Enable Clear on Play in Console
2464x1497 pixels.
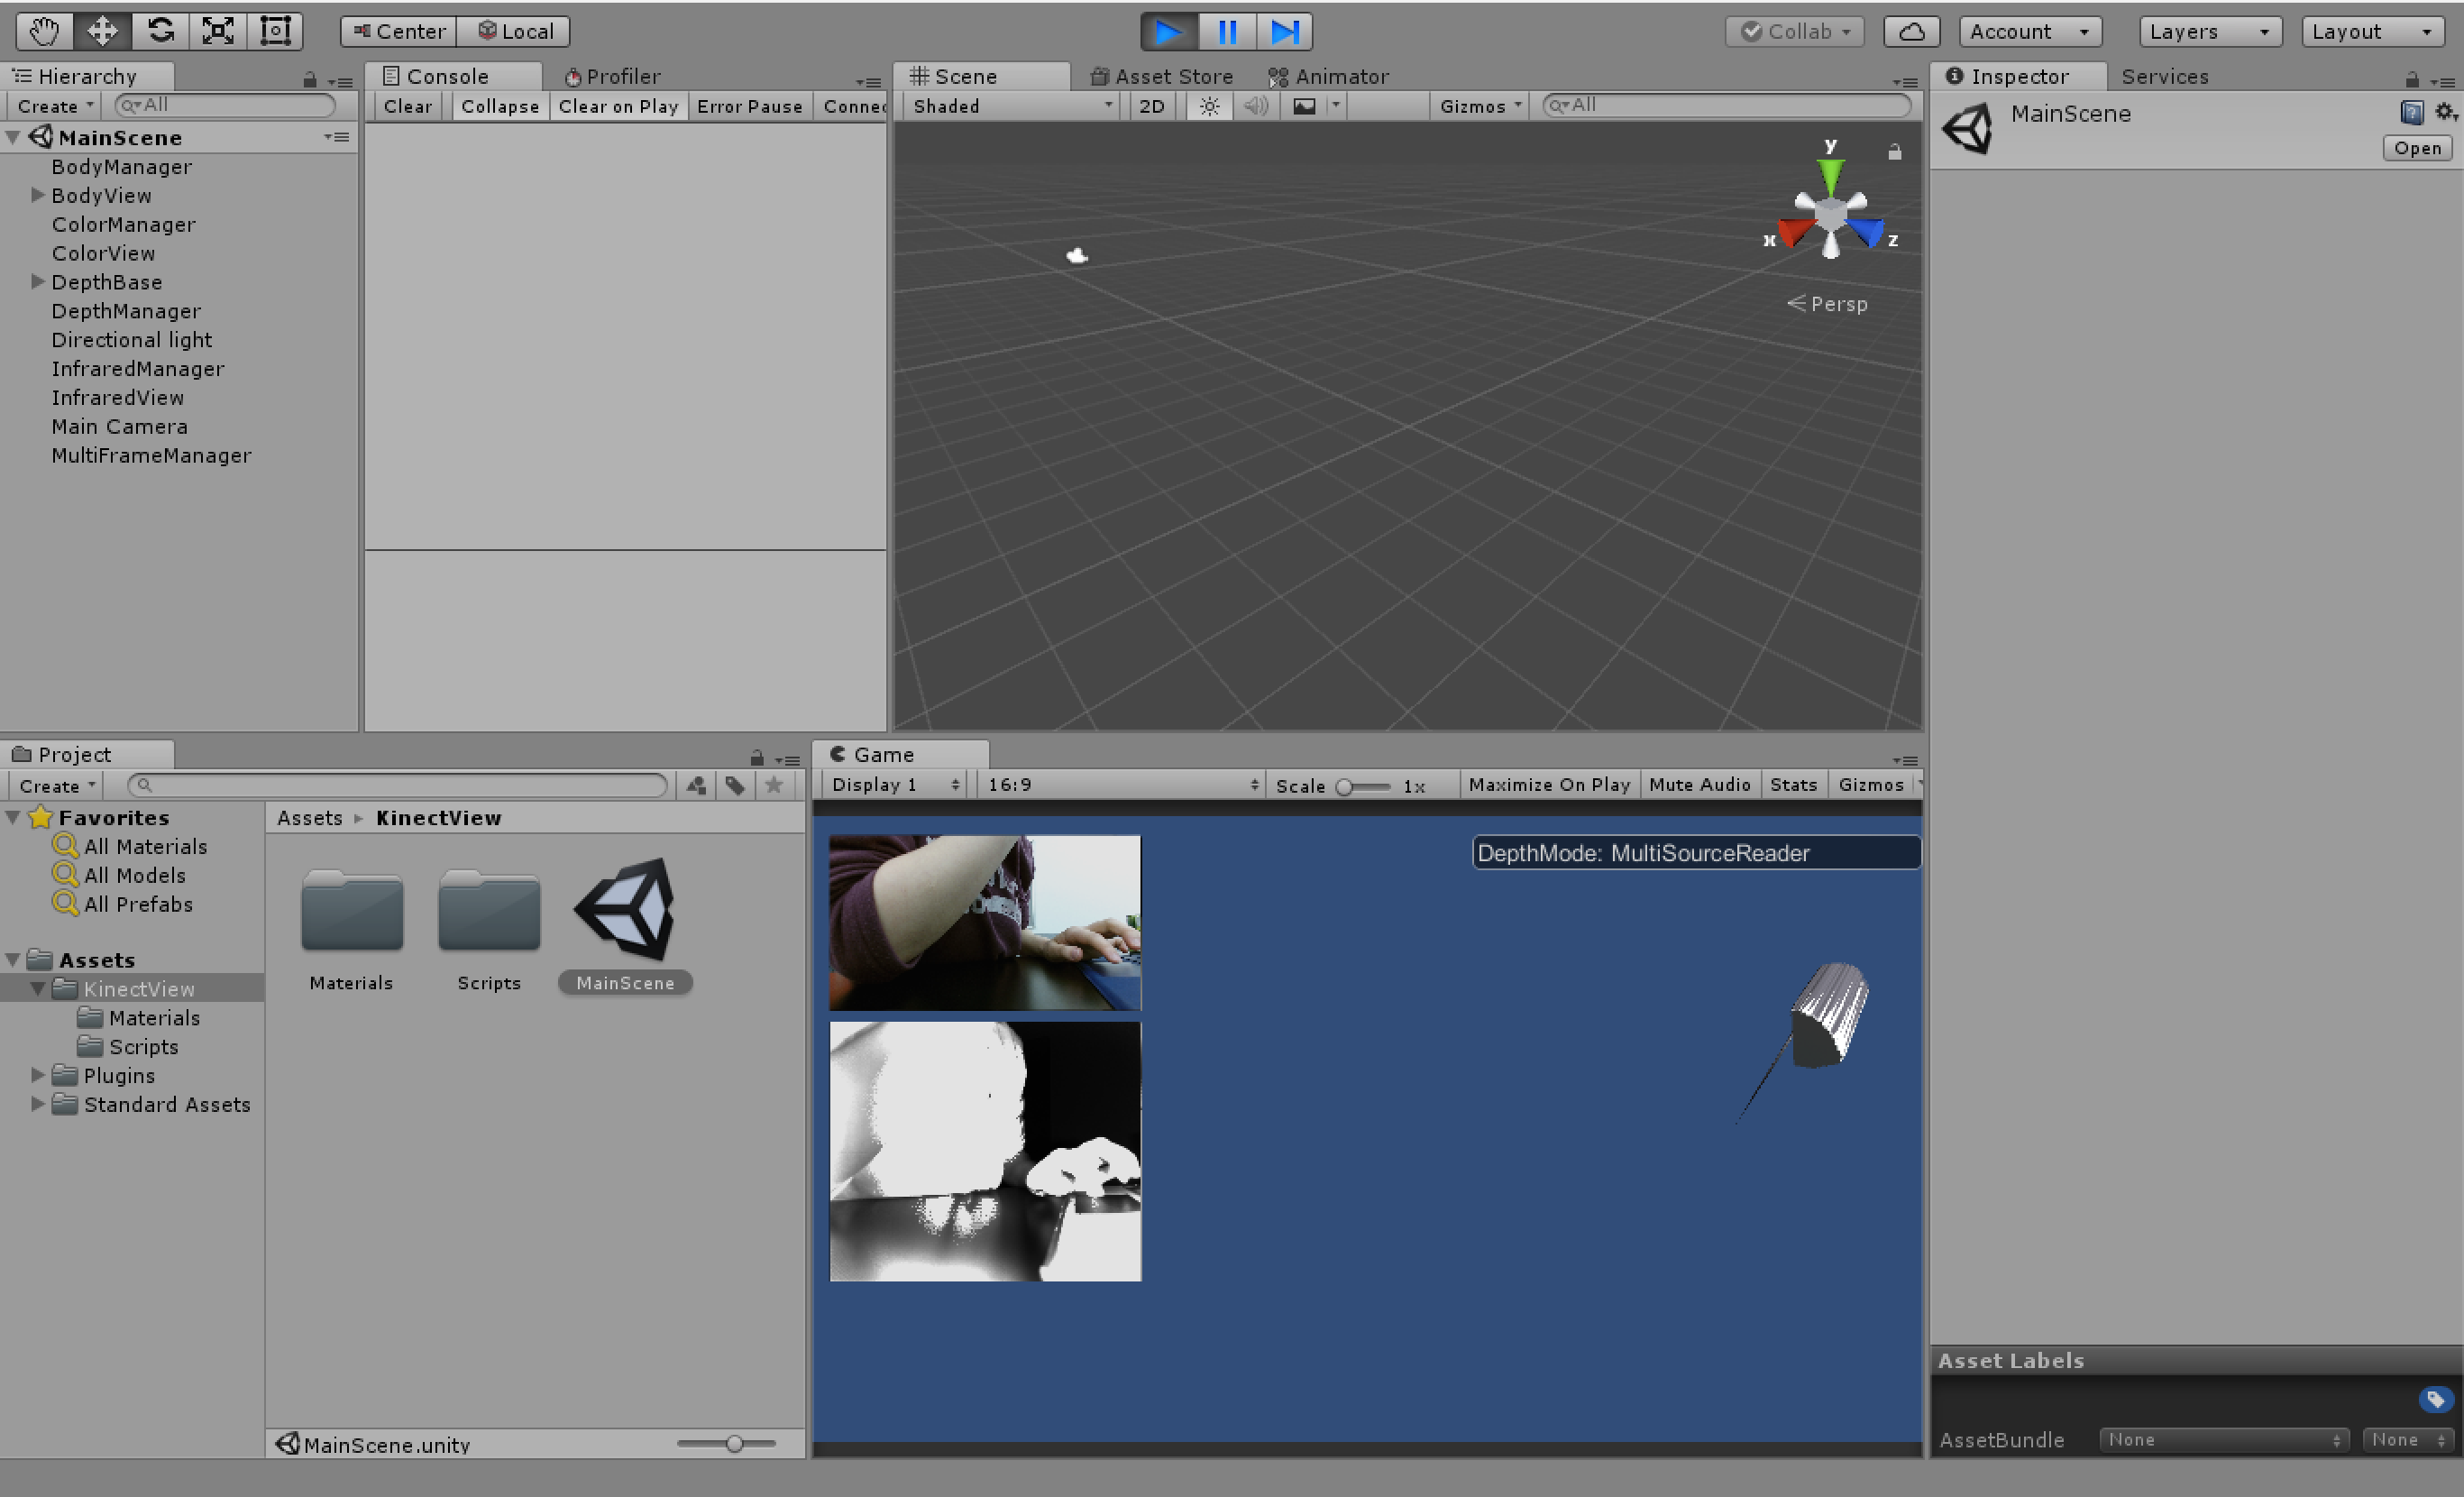click(x=619, y=106)
